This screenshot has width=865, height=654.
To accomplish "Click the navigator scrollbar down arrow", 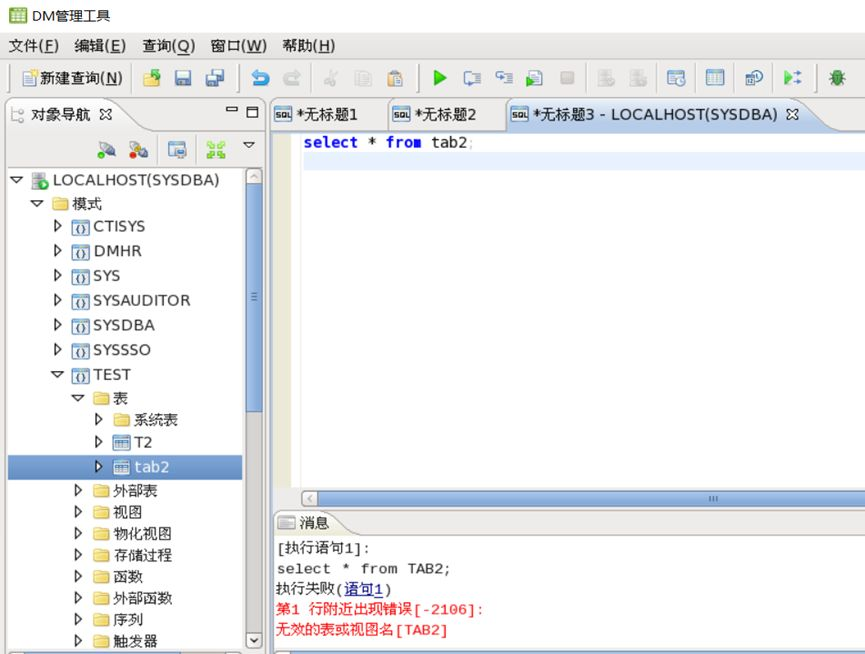I will (x=254, y=641).
